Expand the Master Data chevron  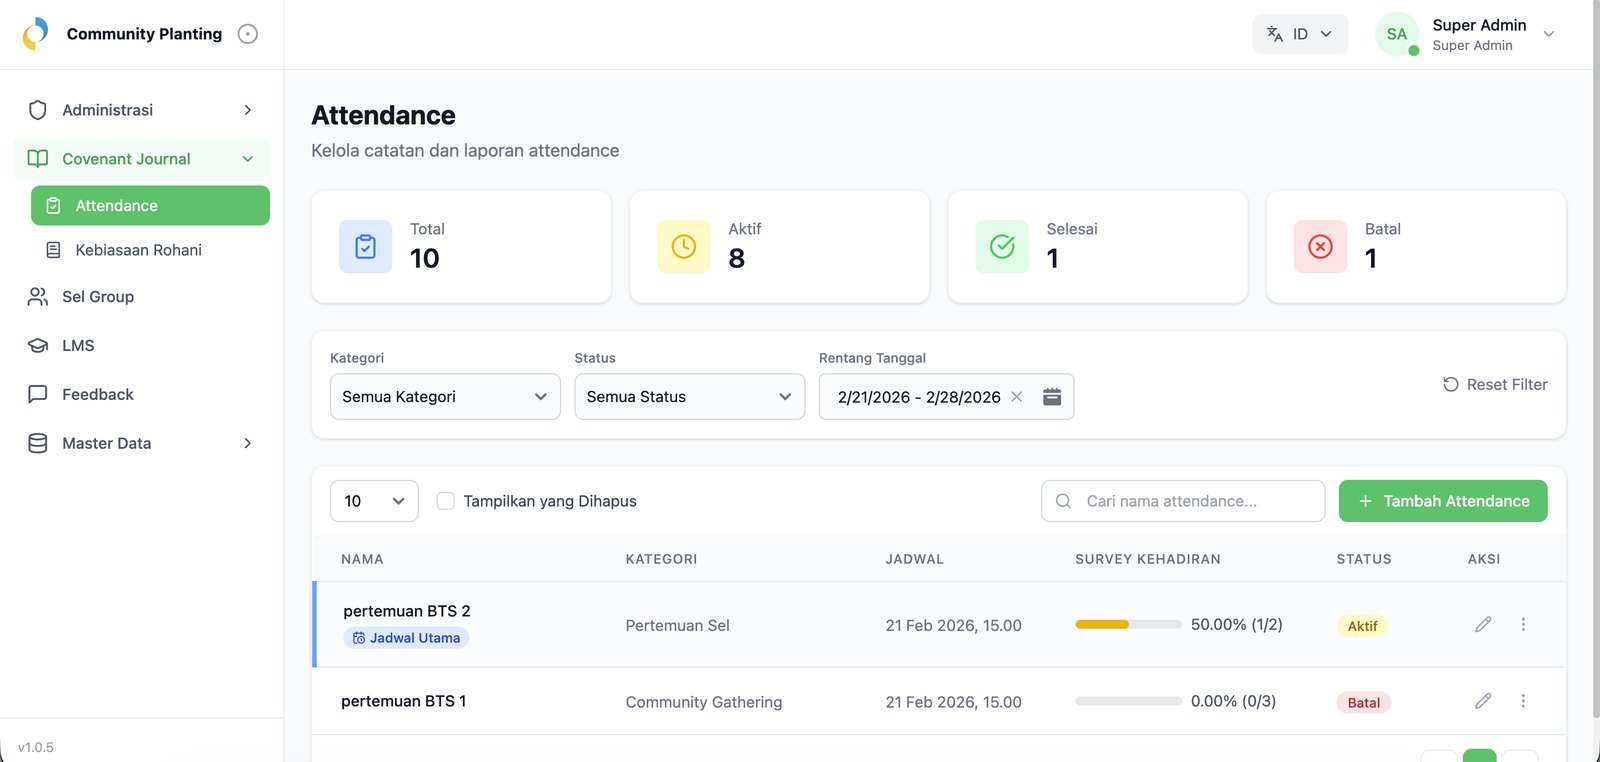(248, 443)
